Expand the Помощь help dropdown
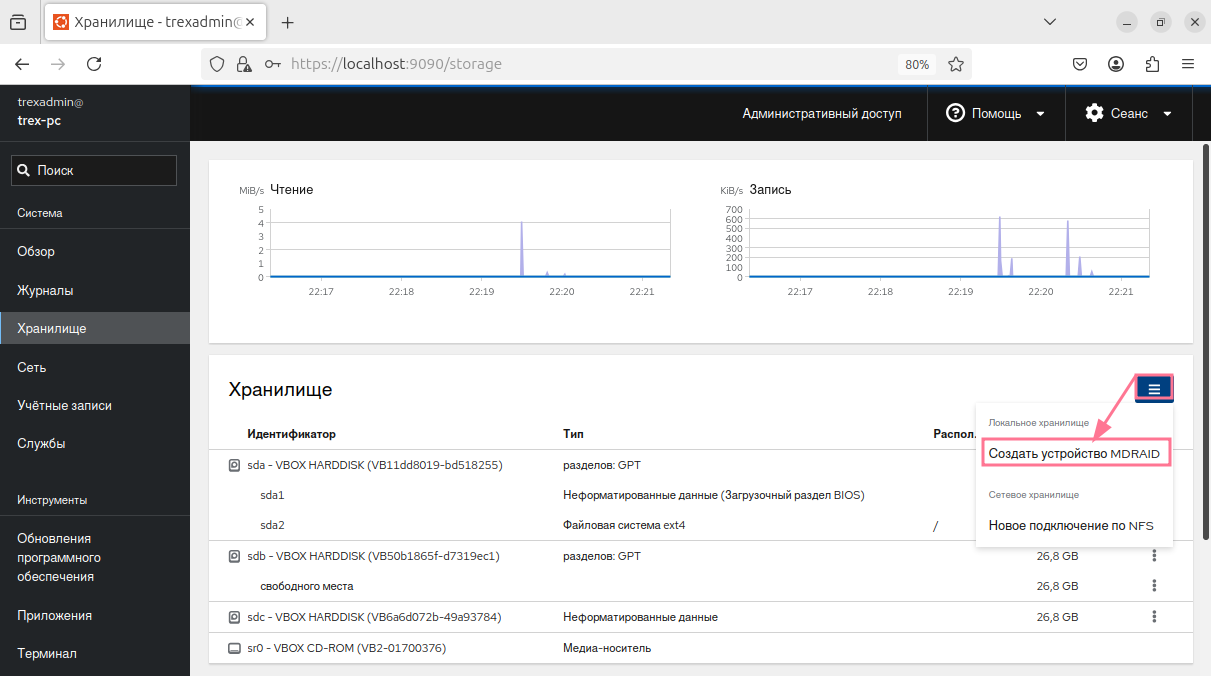This screenshot has height=676, width=1211. (x=995, y=114)
